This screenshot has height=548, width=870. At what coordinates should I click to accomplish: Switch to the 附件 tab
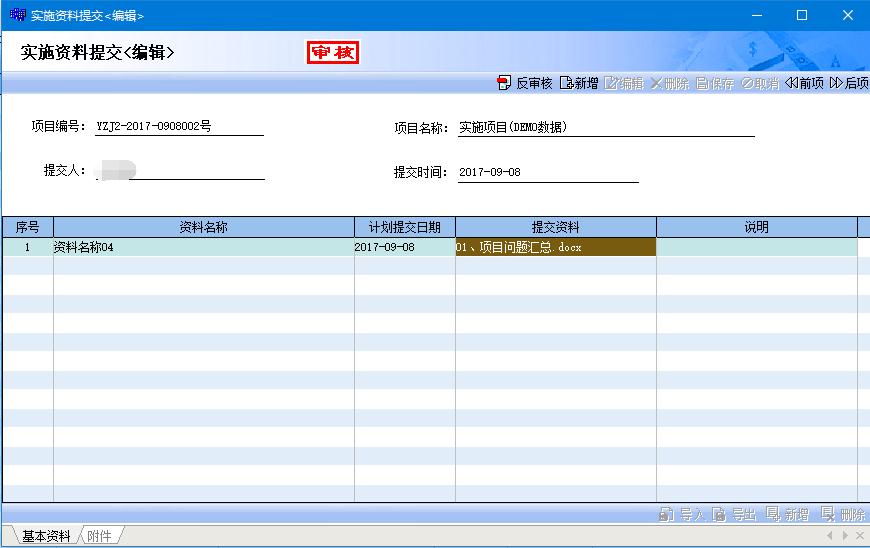coord(99,536)
